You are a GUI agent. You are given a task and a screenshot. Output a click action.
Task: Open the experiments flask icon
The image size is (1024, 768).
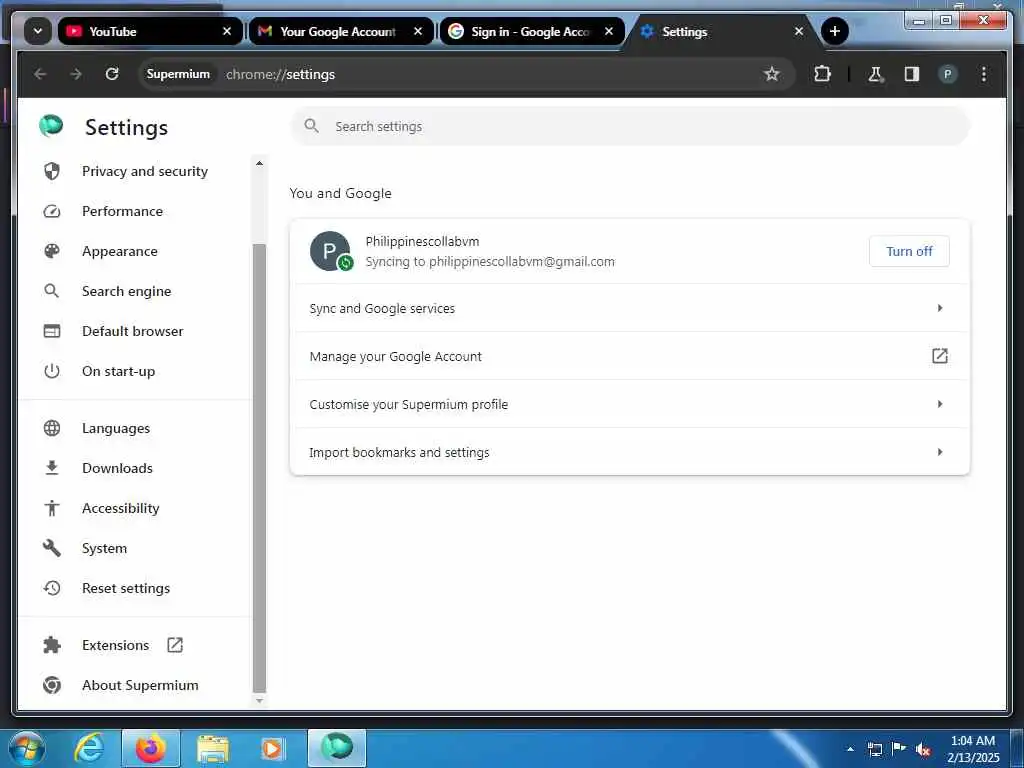876,74
